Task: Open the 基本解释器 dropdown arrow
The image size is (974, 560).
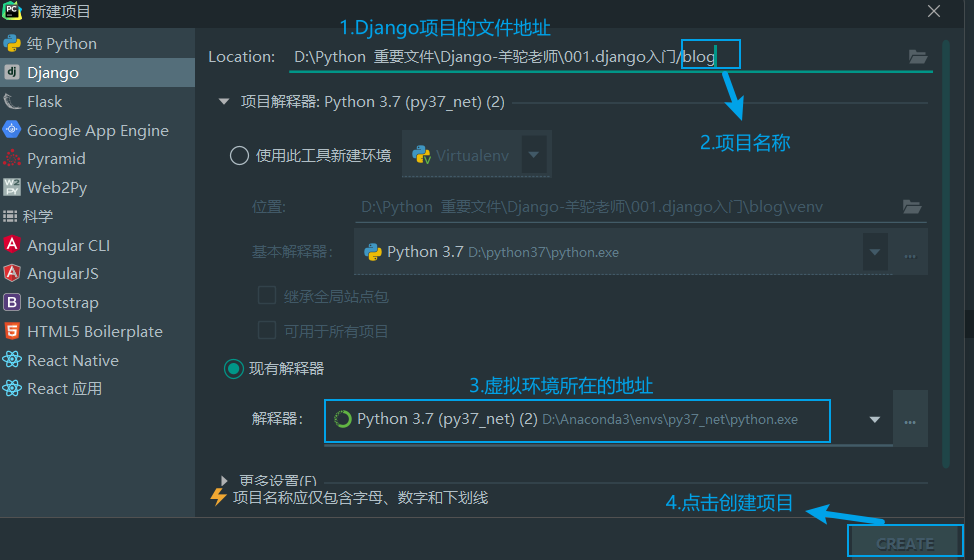Action: [x=875, y=252]
